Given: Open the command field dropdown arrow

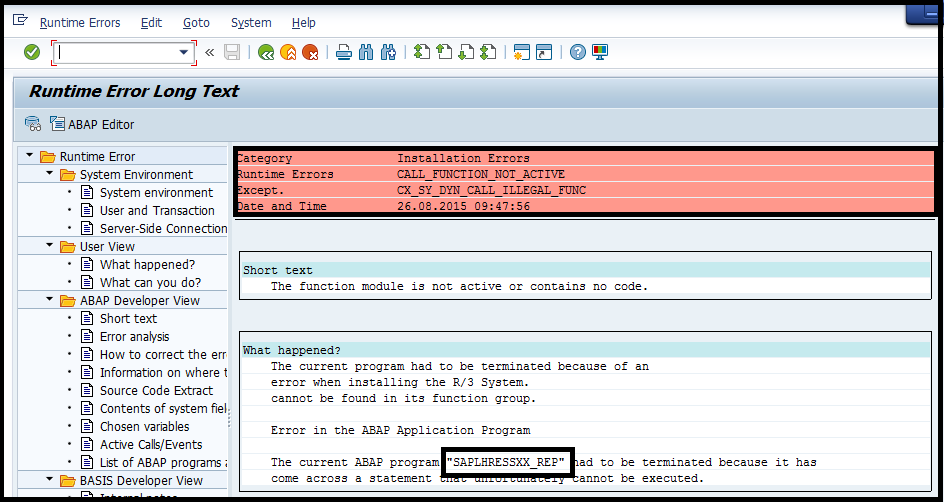Looking at the screenshot, I should click(x=184, y=52).
